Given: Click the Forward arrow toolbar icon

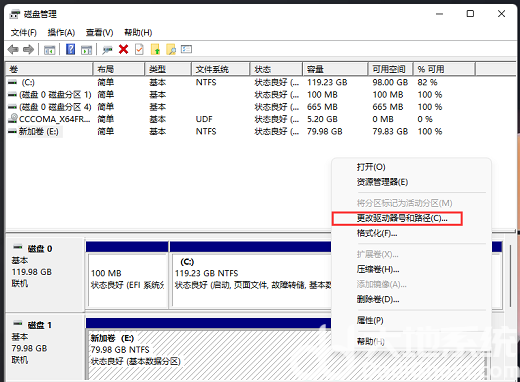Looking at the screenshot, I should [28, 50].
